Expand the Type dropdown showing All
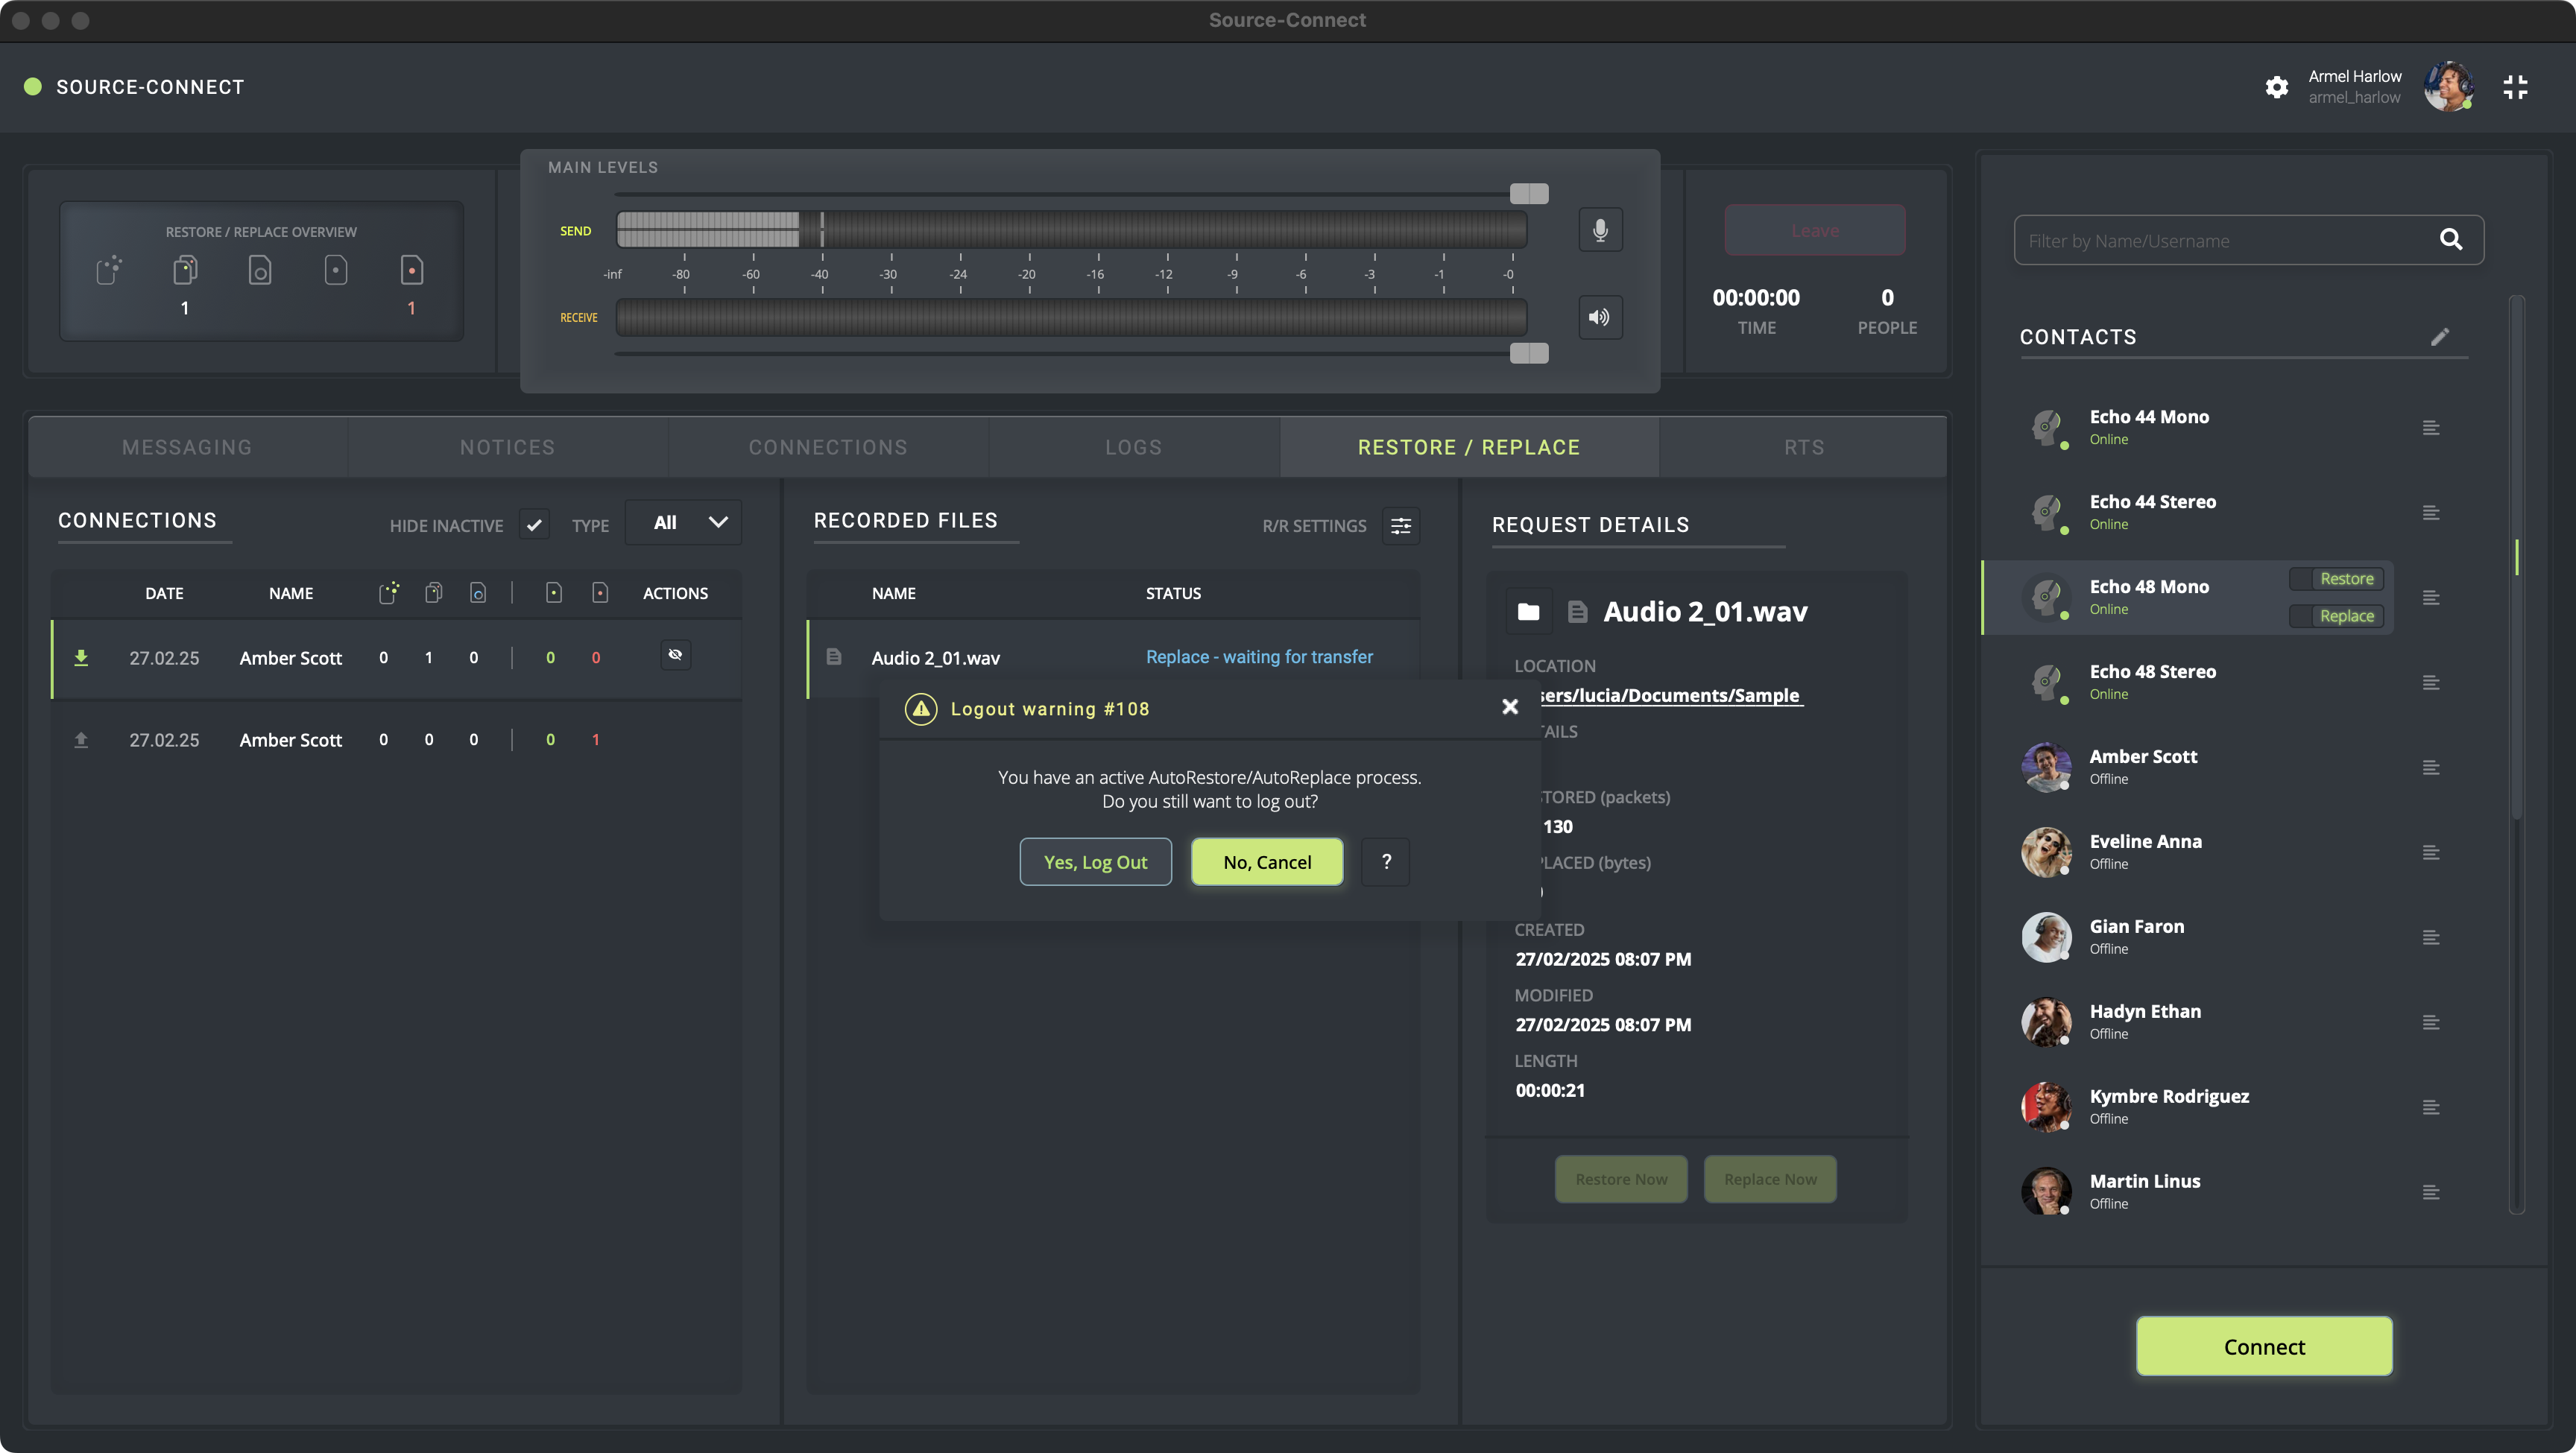 click(x=684, y=523)
